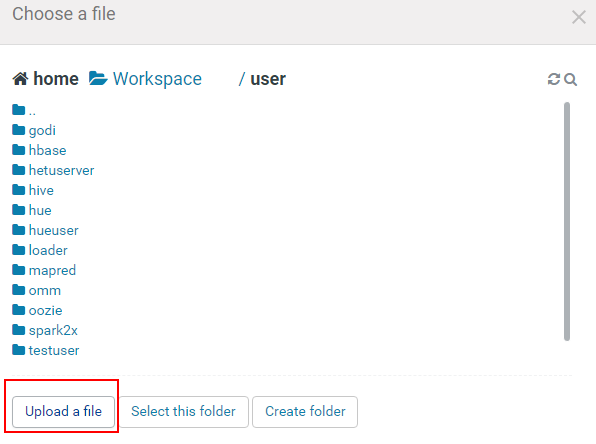
Task: Click the home icon in the breadcrumb
Action: tap(20, 79)
